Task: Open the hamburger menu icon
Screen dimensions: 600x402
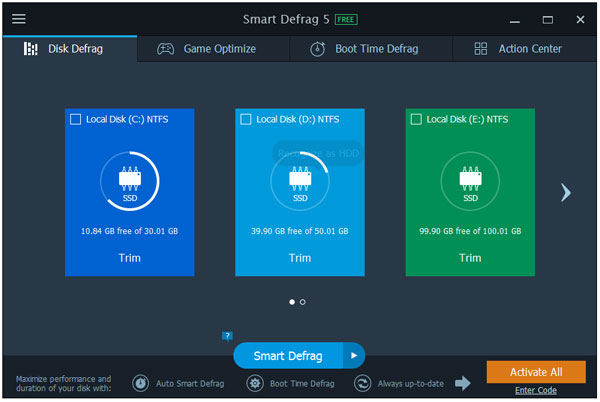Action: pyautogui.click(x=18, y=19)
